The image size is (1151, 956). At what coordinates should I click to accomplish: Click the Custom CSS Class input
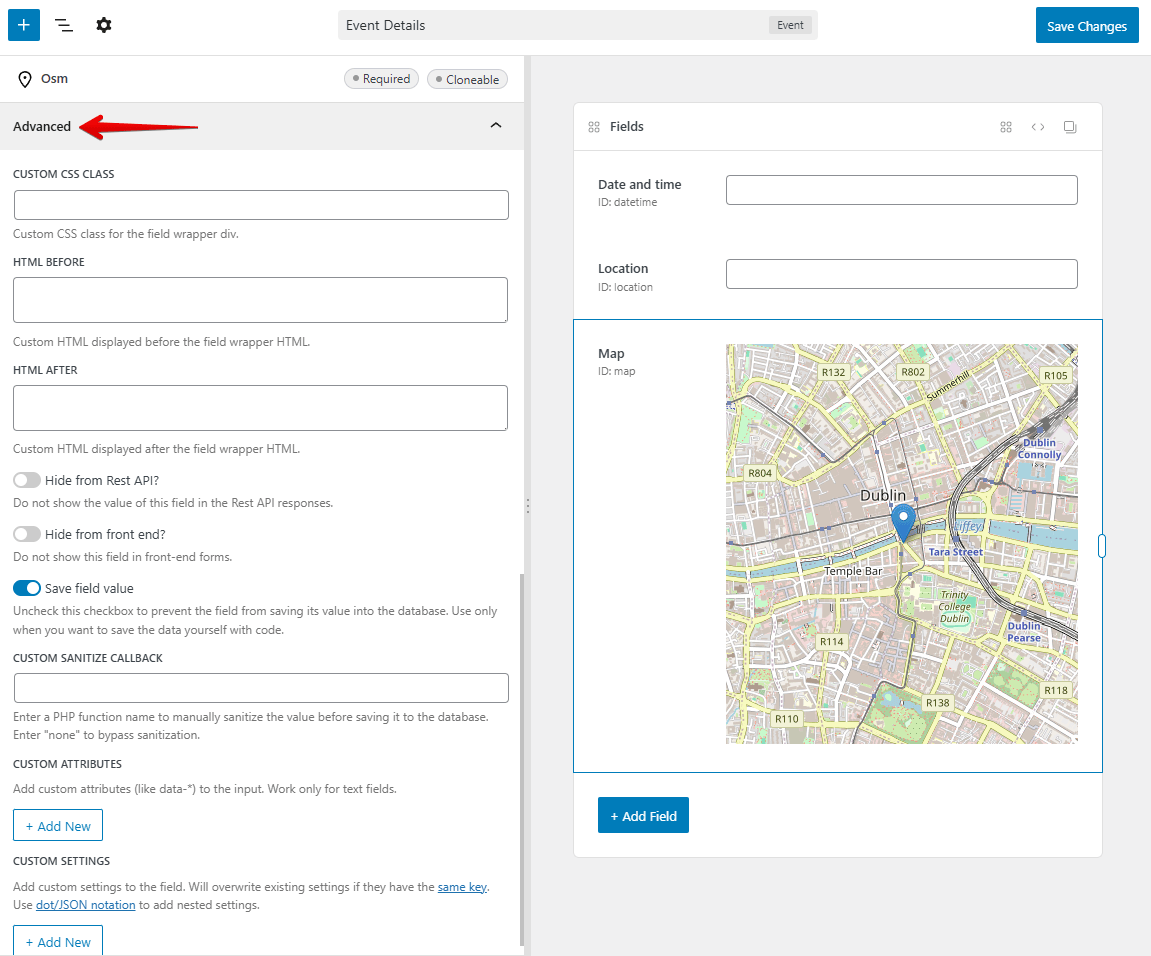[x=261, y=205]
